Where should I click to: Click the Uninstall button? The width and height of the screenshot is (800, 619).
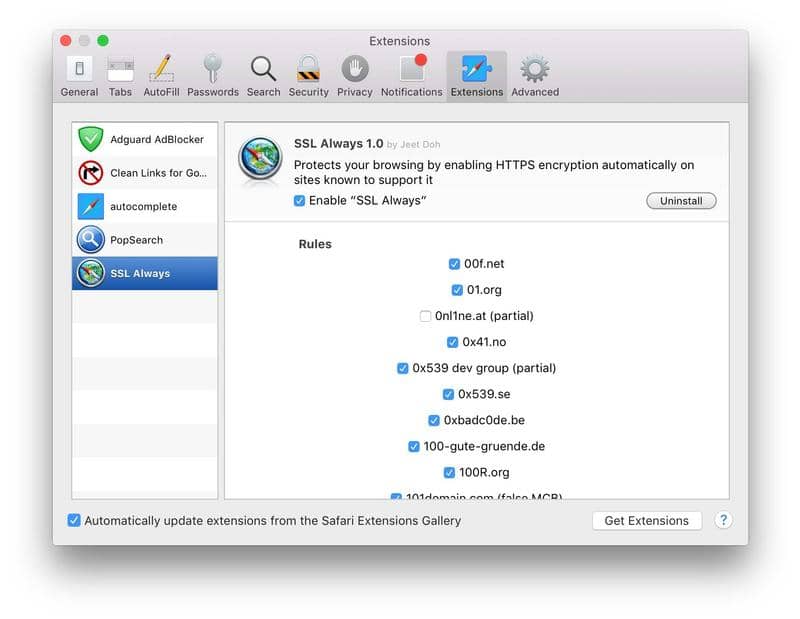[681, 200]
